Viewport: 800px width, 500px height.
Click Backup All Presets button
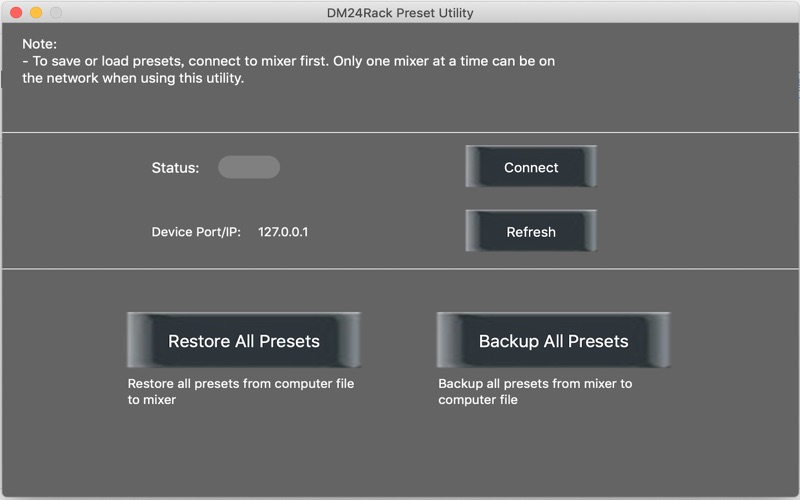553,340
